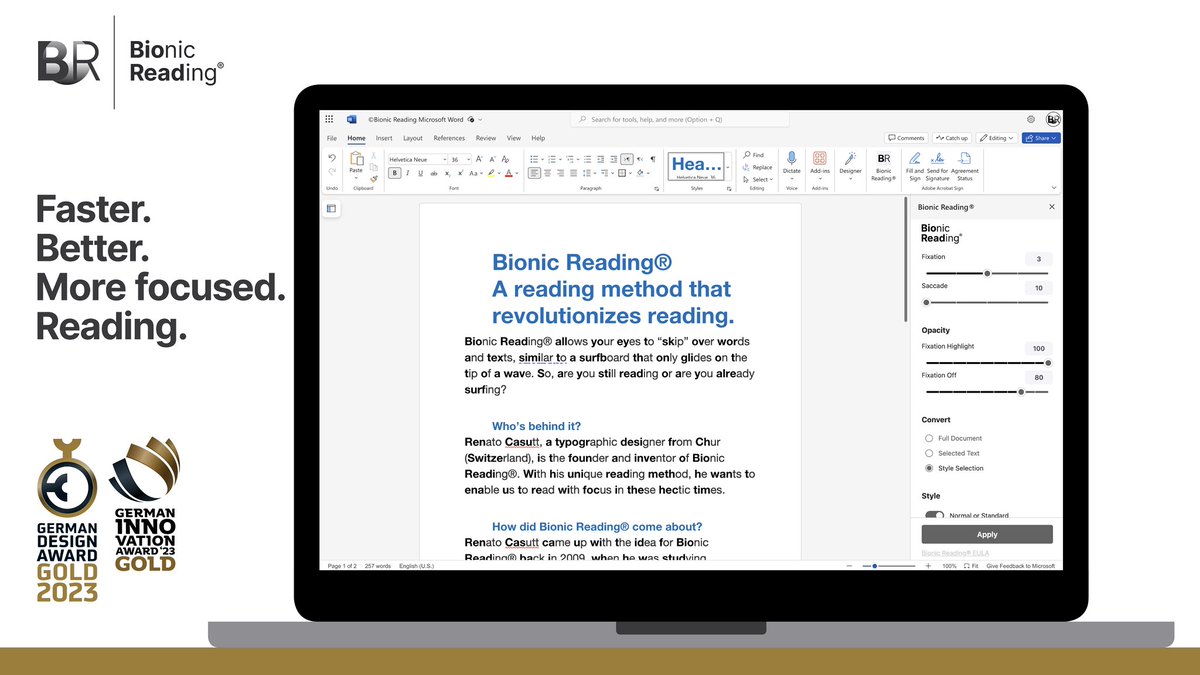The width and height of the screenshot is (1200, 675).
Task: Click Find in Editing group
Action: point(753,155)
